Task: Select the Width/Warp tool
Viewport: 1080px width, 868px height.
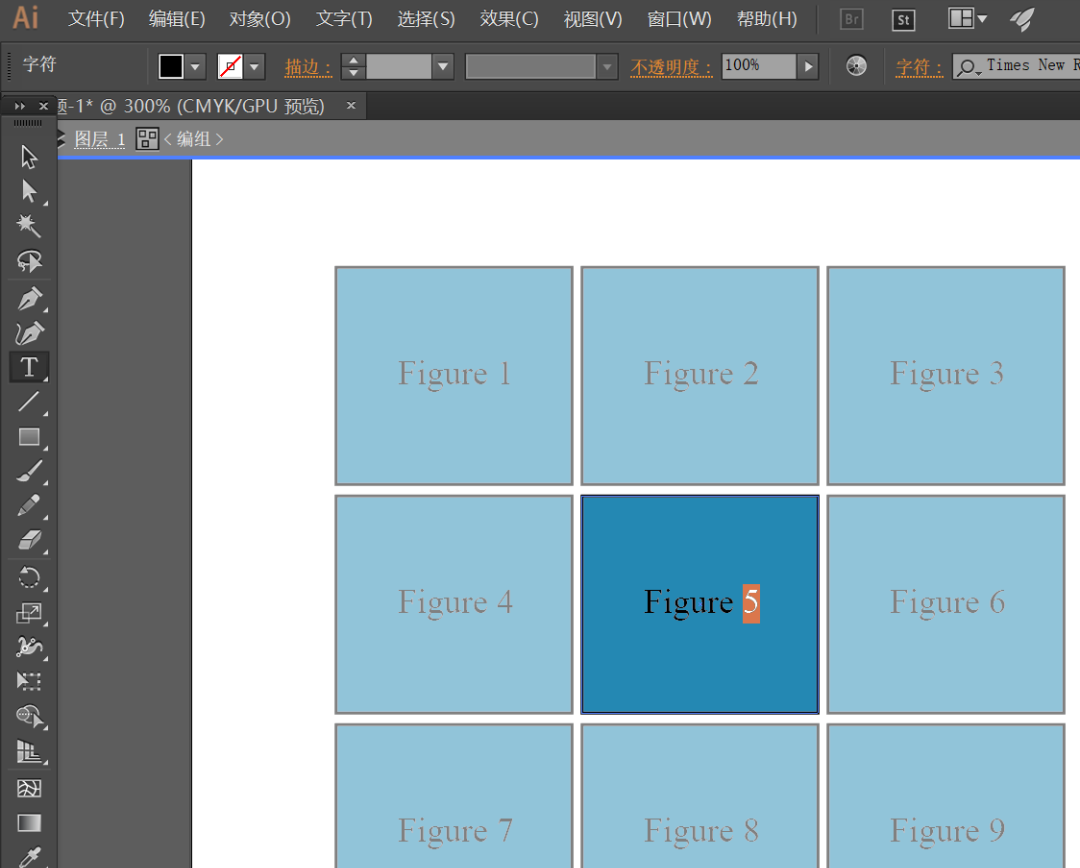Action: click(29, 646)
